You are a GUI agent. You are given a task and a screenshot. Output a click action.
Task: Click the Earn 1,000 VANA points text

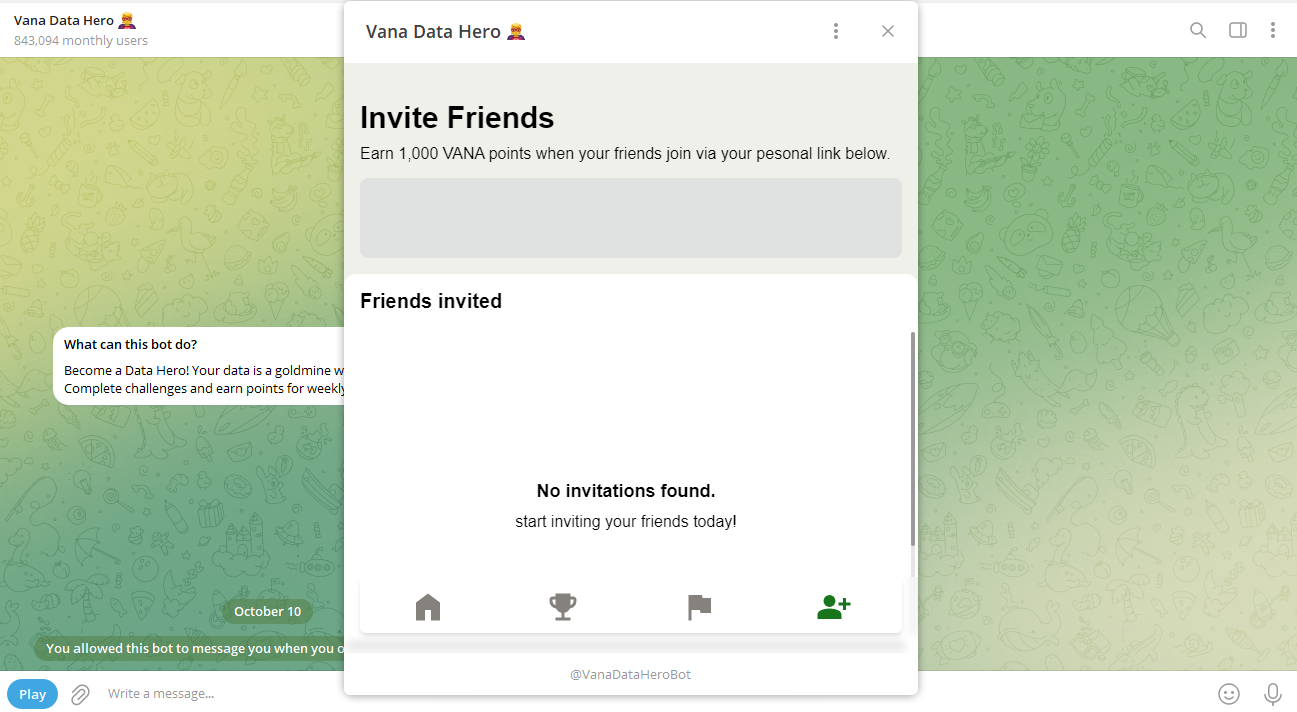(625, 154)
